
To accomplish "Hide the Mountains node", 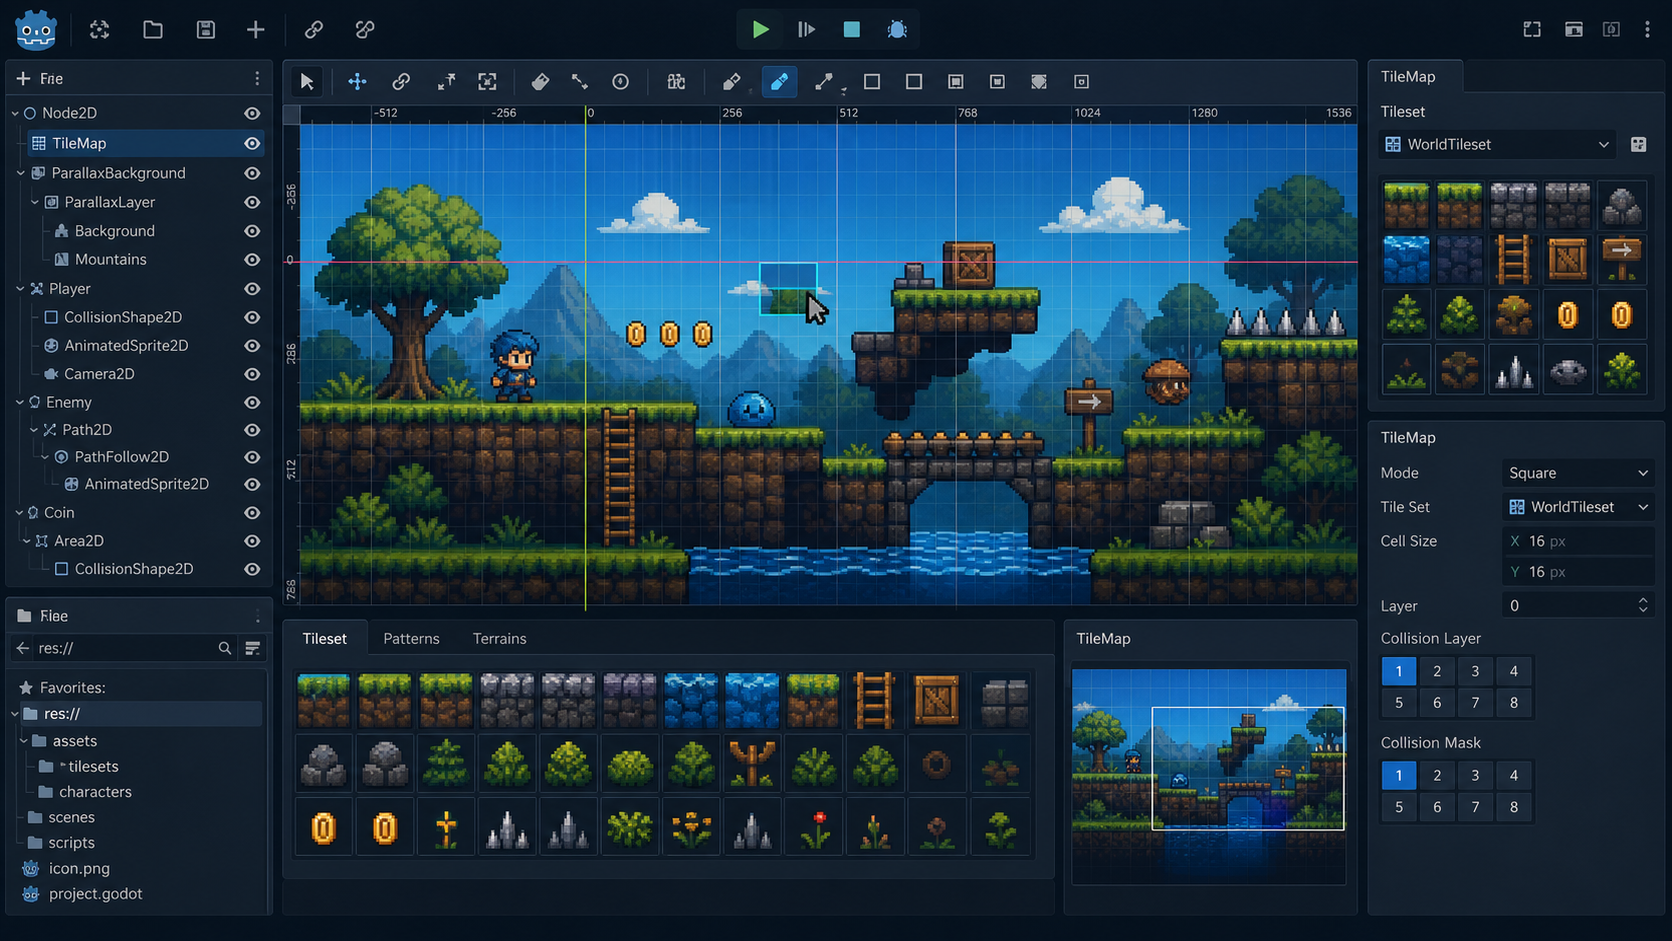I will (252, 259).
